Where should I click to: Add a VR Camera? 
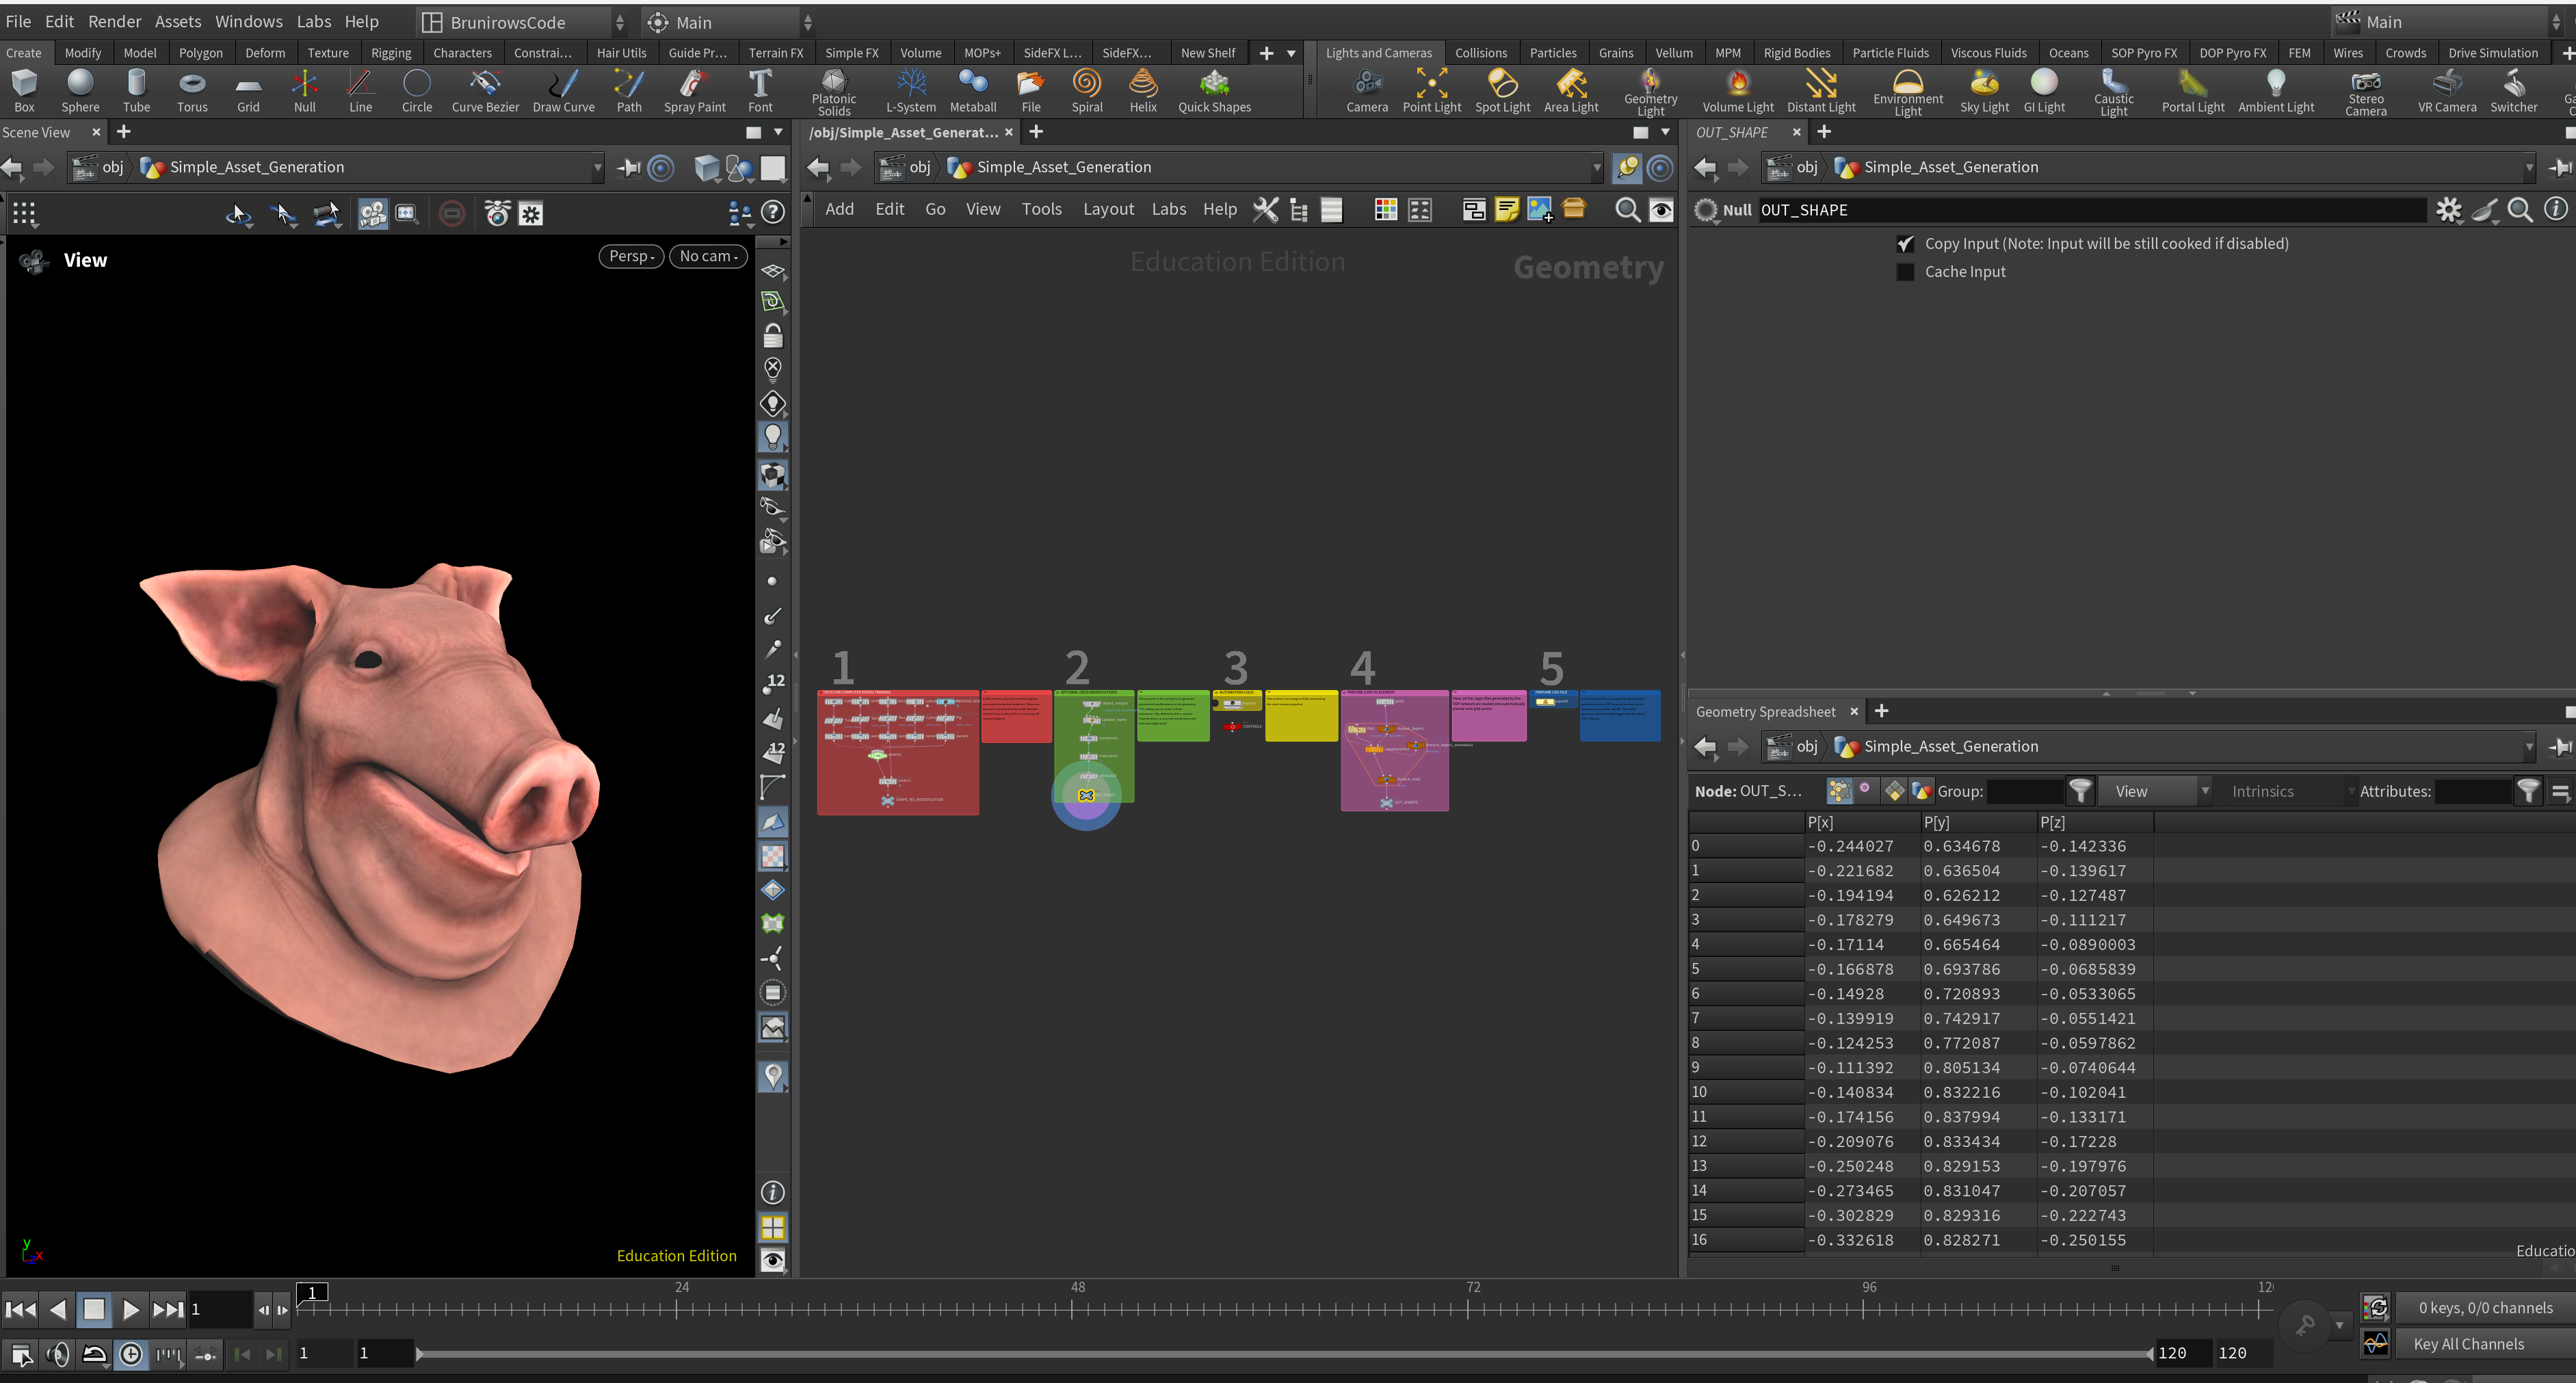tap(2447, 91)
